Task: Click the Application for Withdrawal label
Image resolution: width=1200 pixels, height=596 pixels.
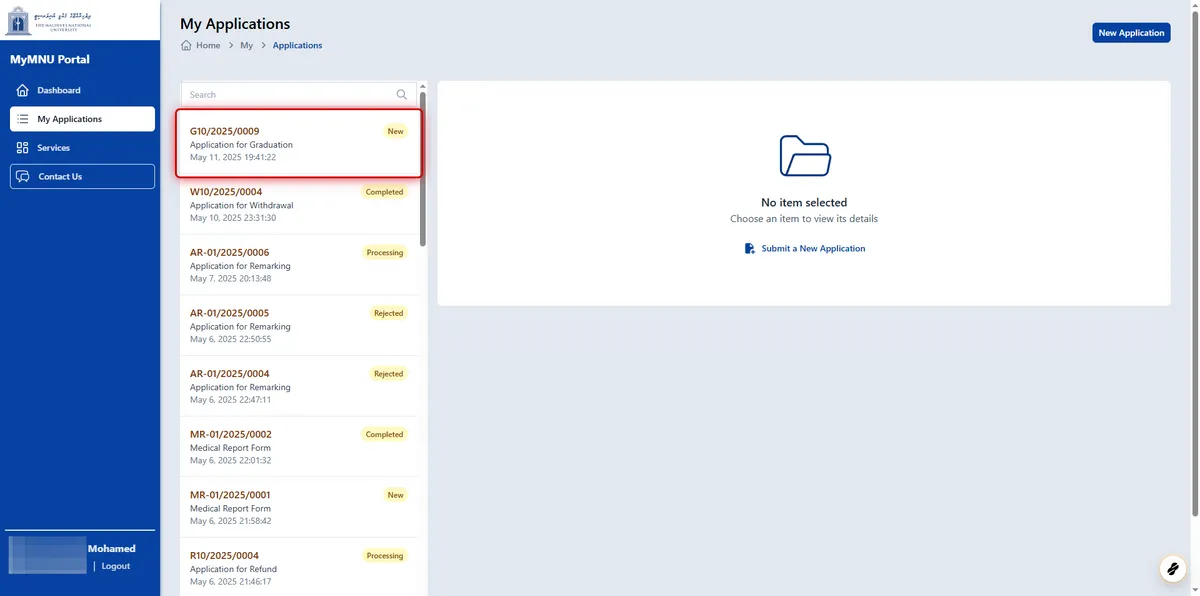Action: pos(241,205)
